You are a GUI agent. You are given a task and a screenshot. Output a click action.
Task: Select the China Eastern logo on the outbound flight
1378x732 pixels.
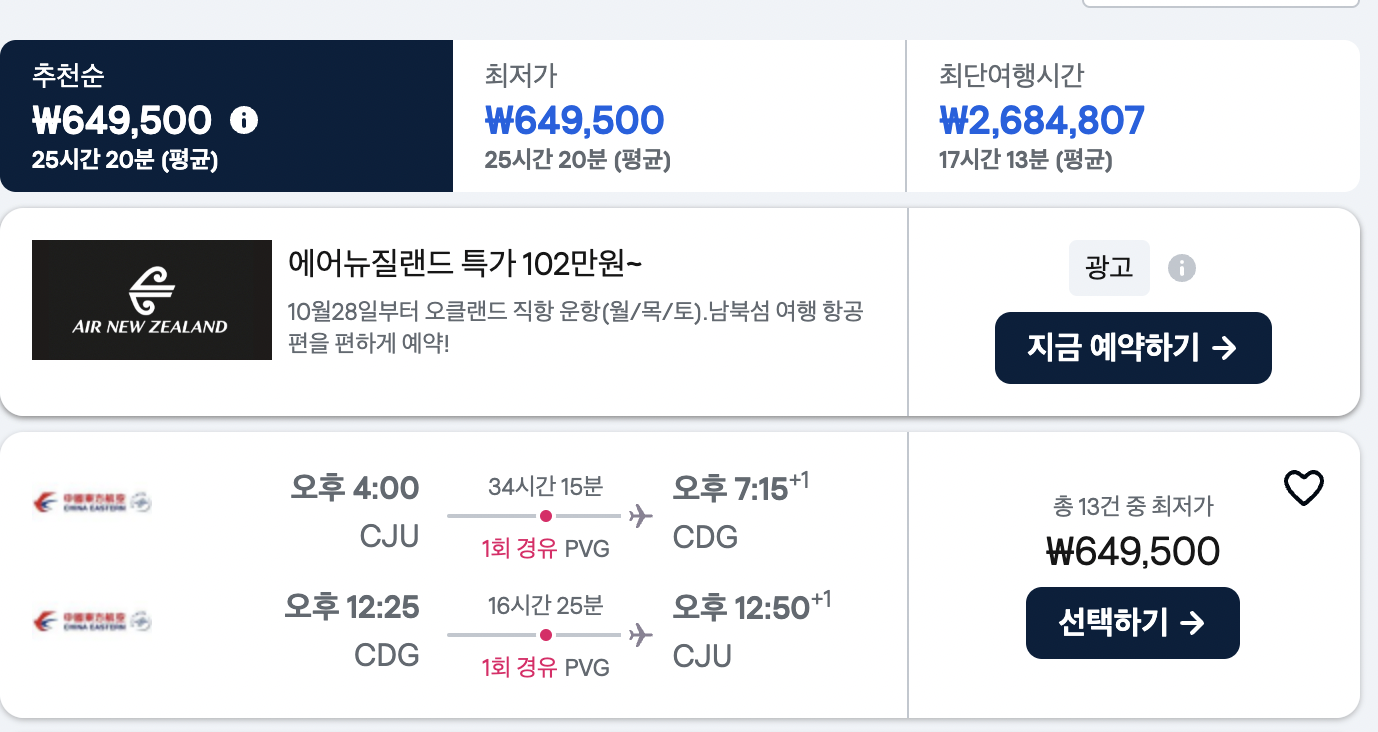(x=91, y=503)
